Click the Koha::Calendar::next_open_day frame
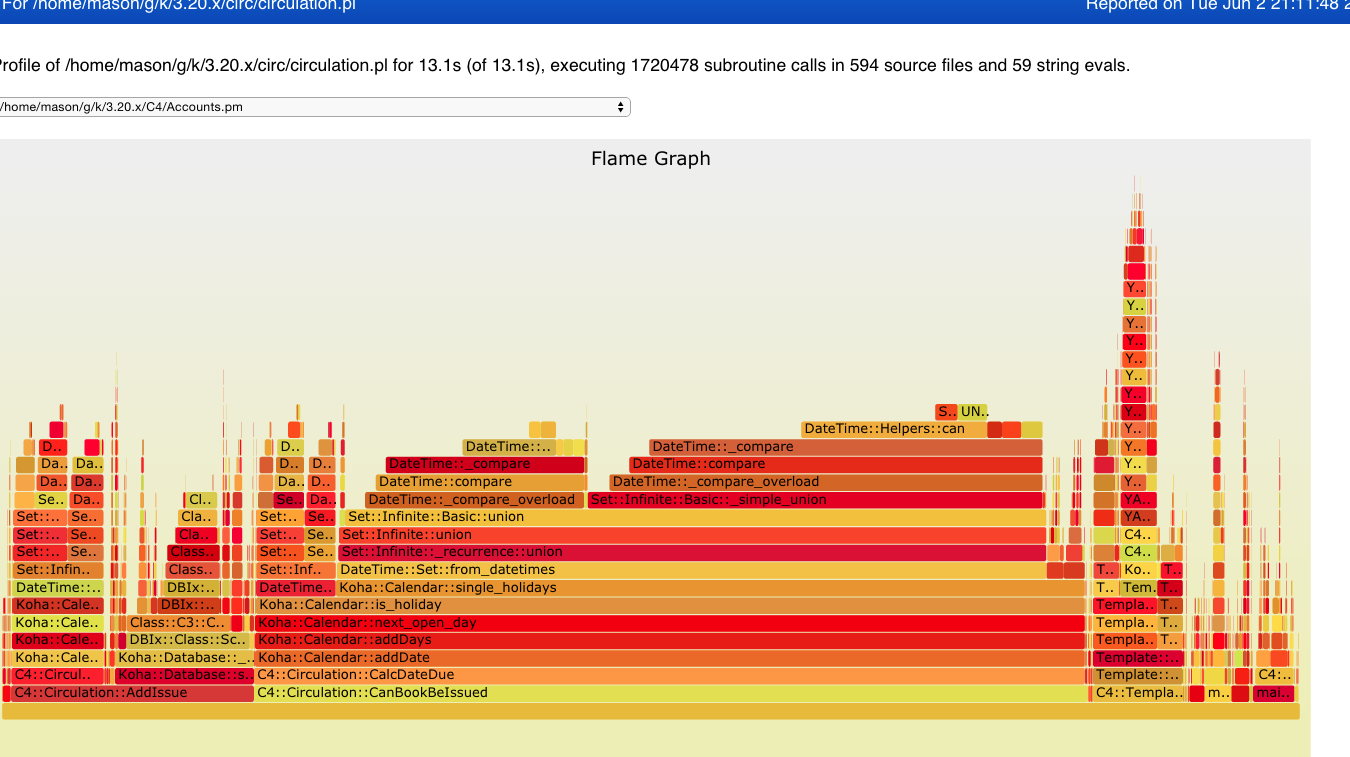The width and height of the screenshot is (1350, 757). pos(670,623)
